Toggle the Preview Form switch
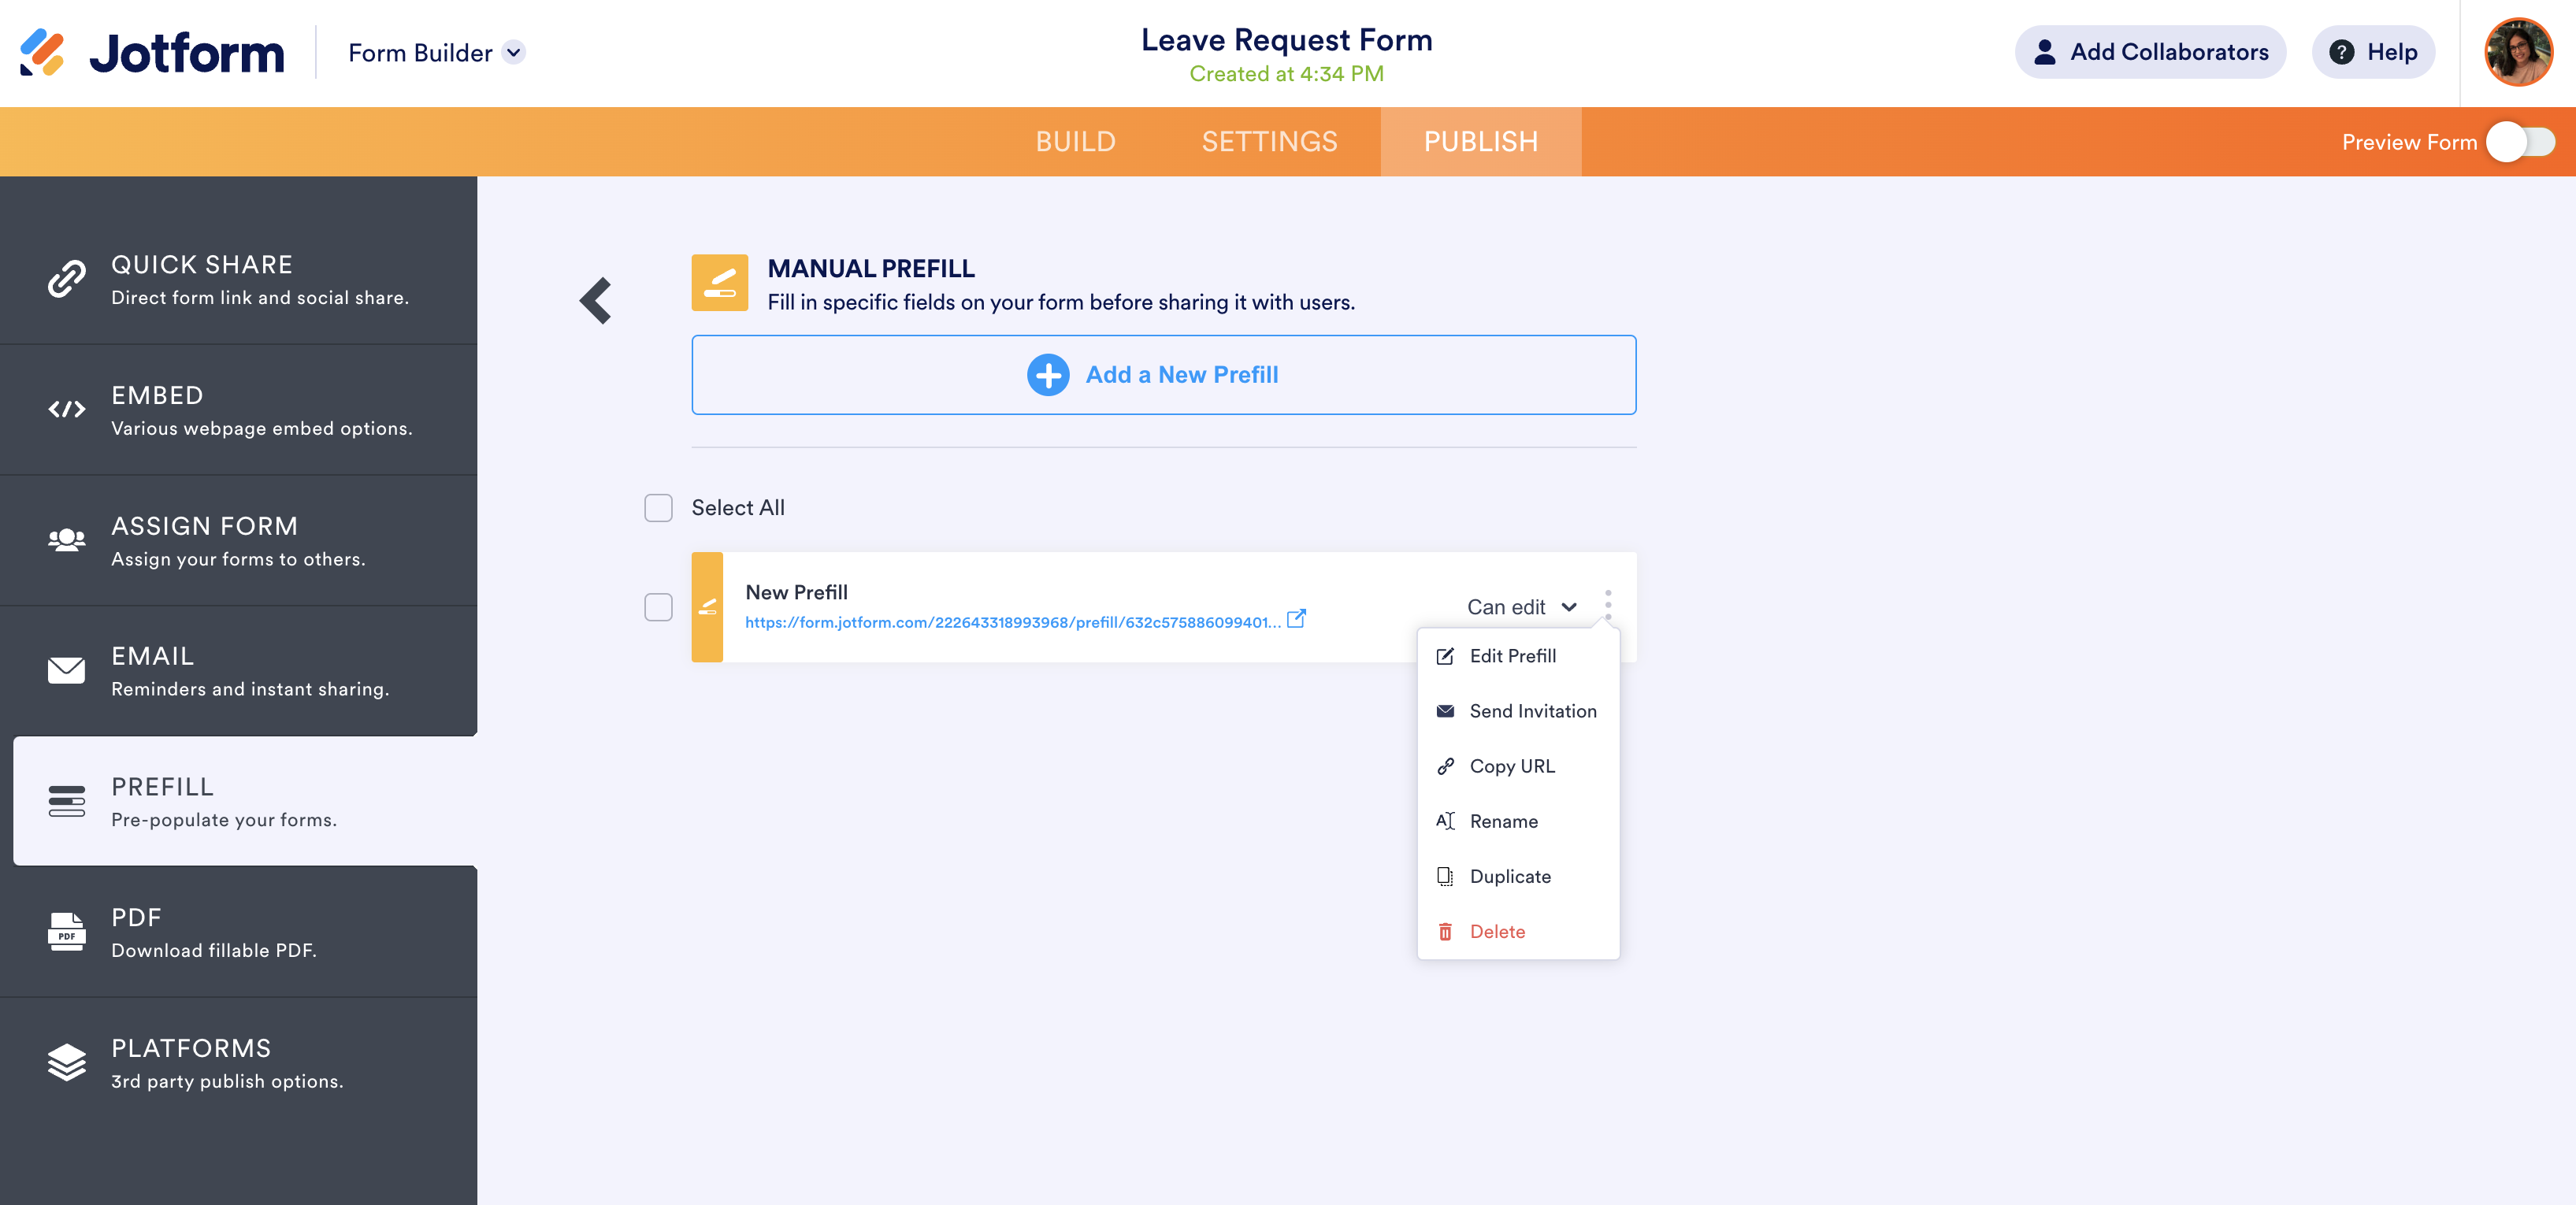 tap(2520, 142)
